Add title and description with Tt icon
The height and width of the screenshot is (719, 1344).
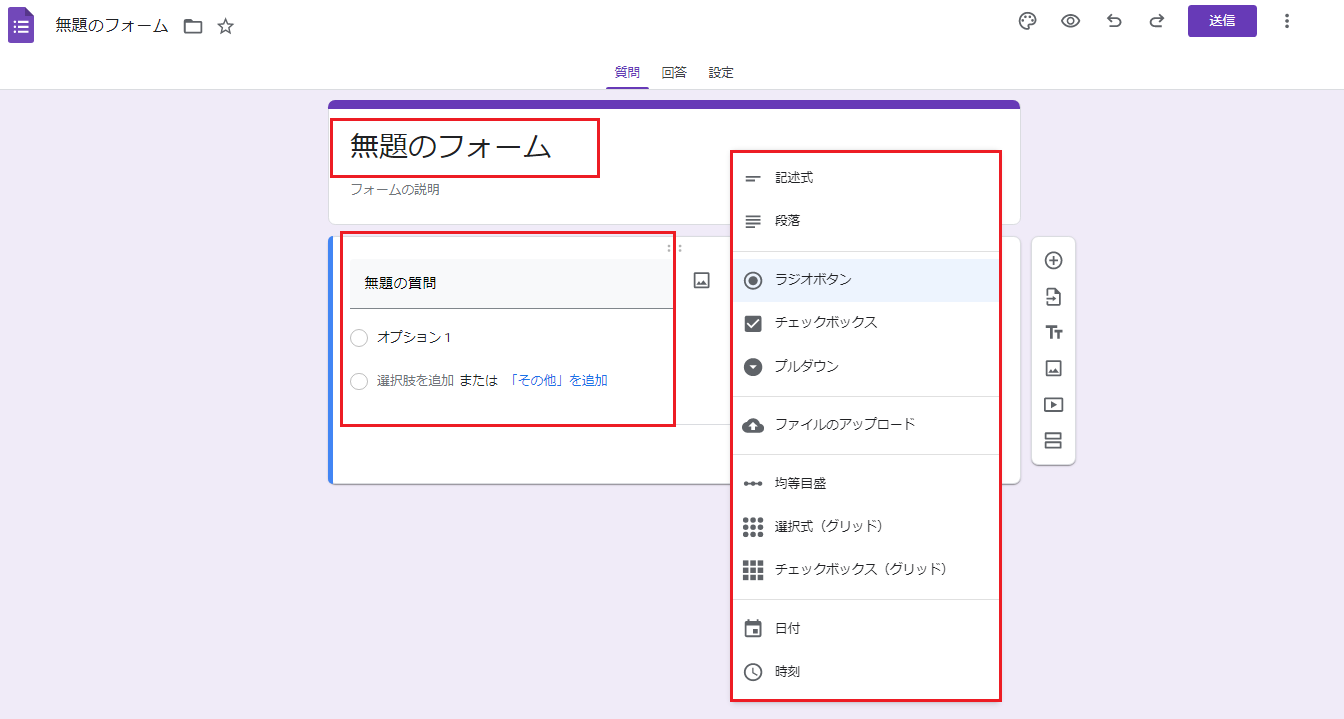(x=1053, y=333)
